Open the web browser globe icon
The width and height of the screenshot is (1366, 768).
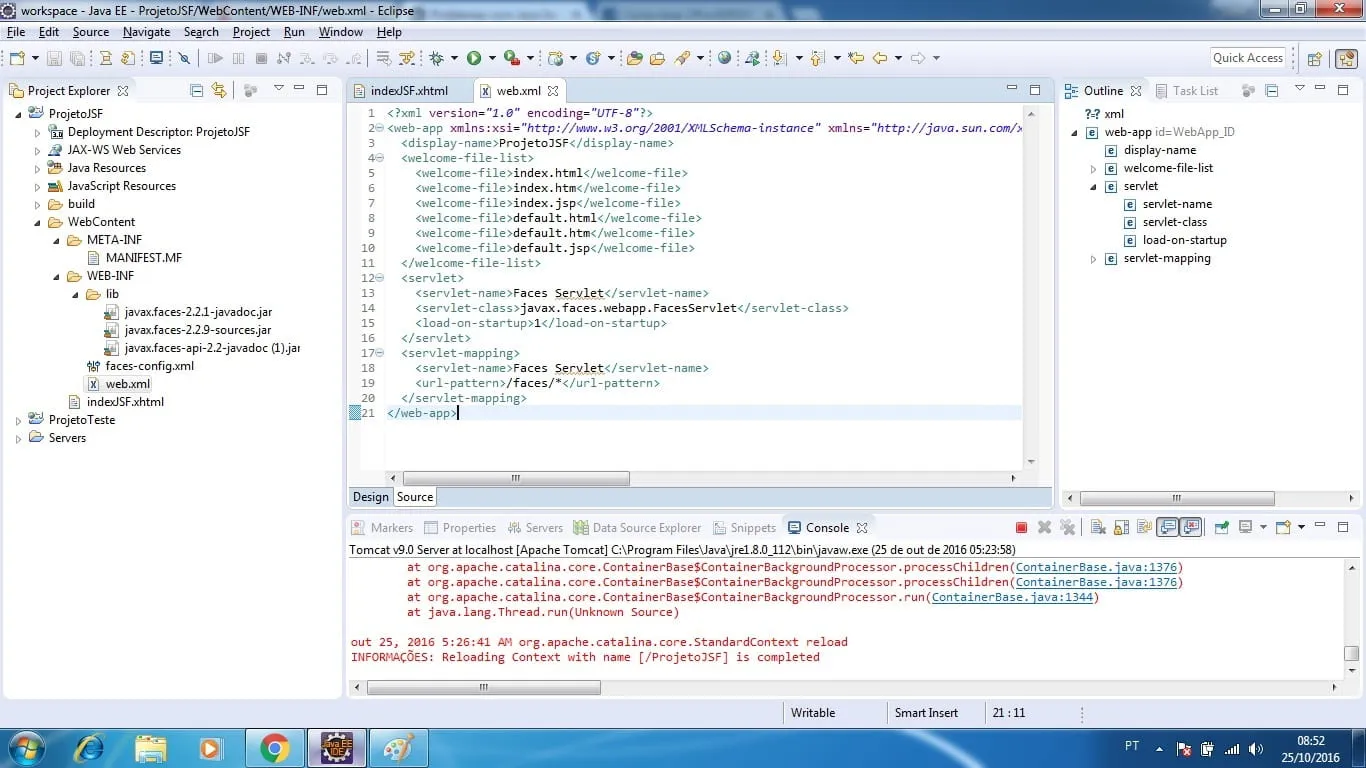coord(725,58)
